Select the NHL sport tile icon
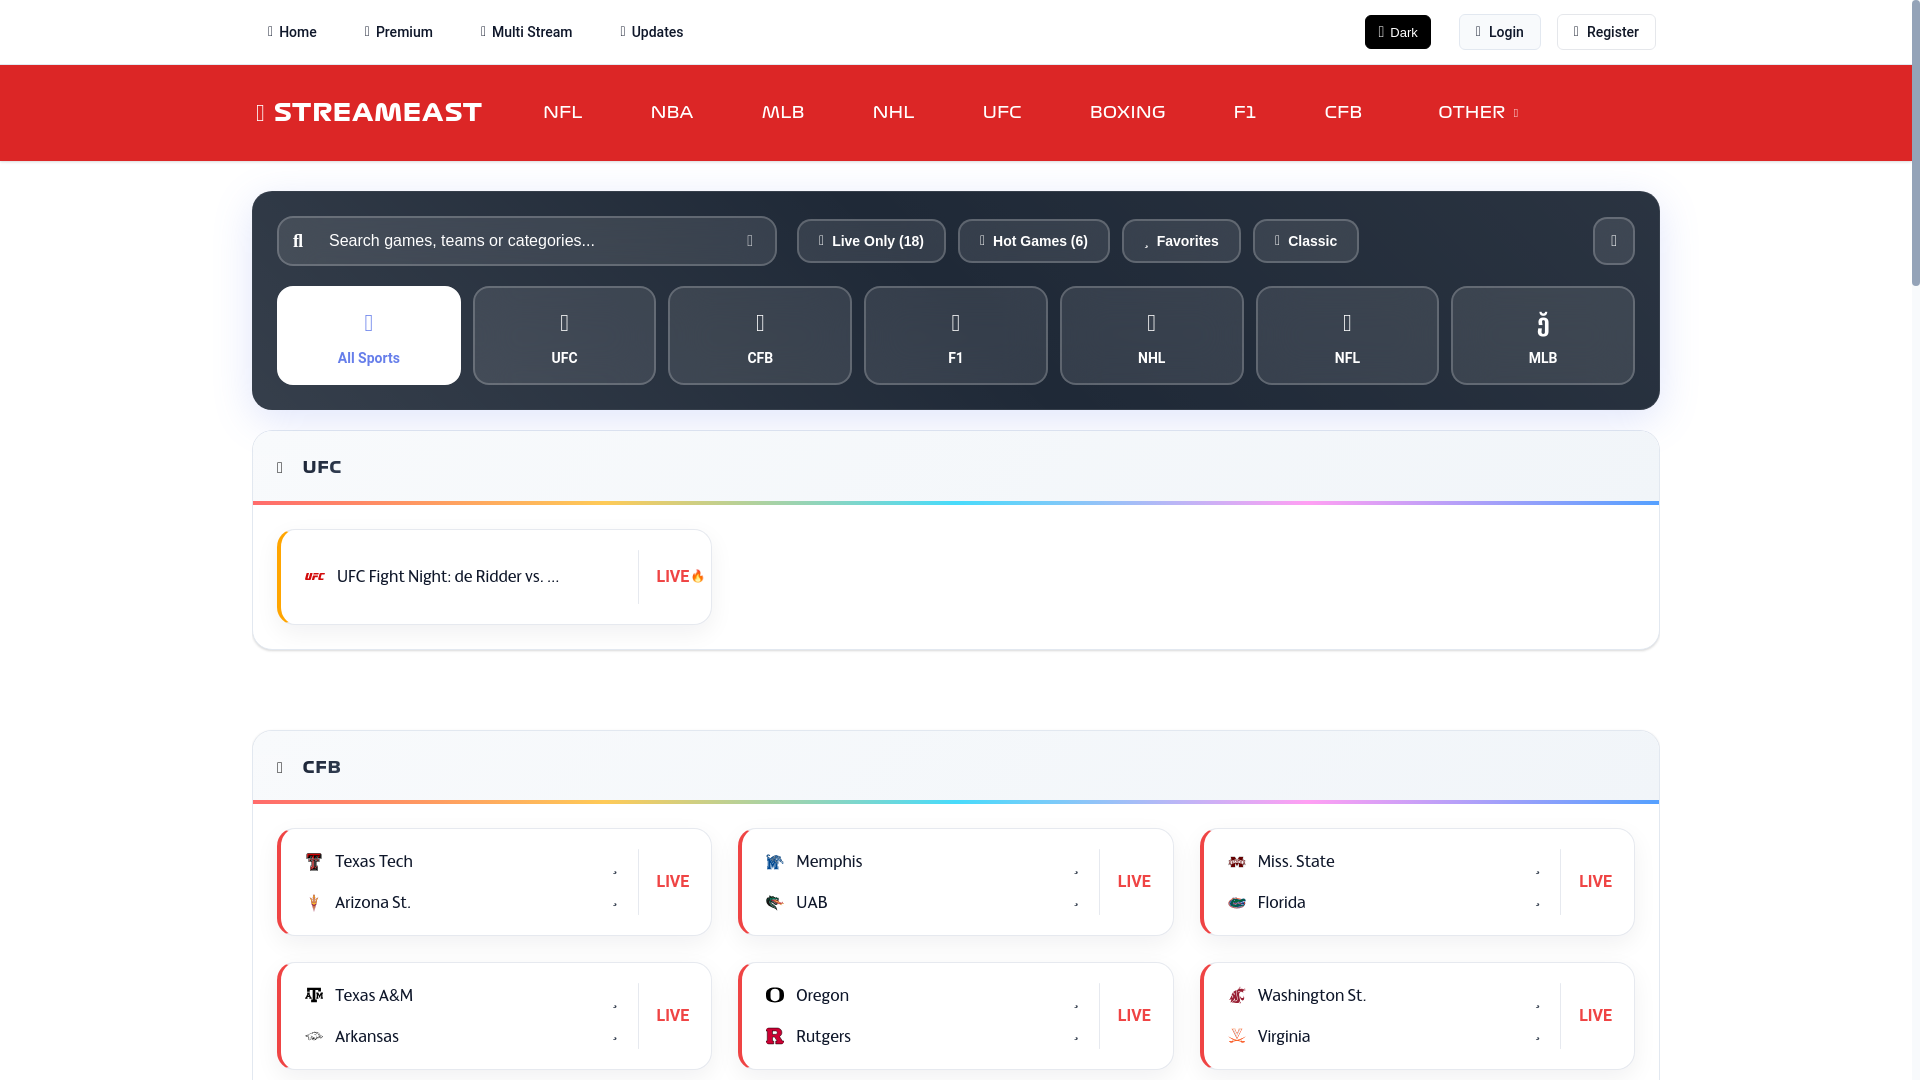Image resolution: width=1920 pixels, height=1080 pixels. 1151,323
